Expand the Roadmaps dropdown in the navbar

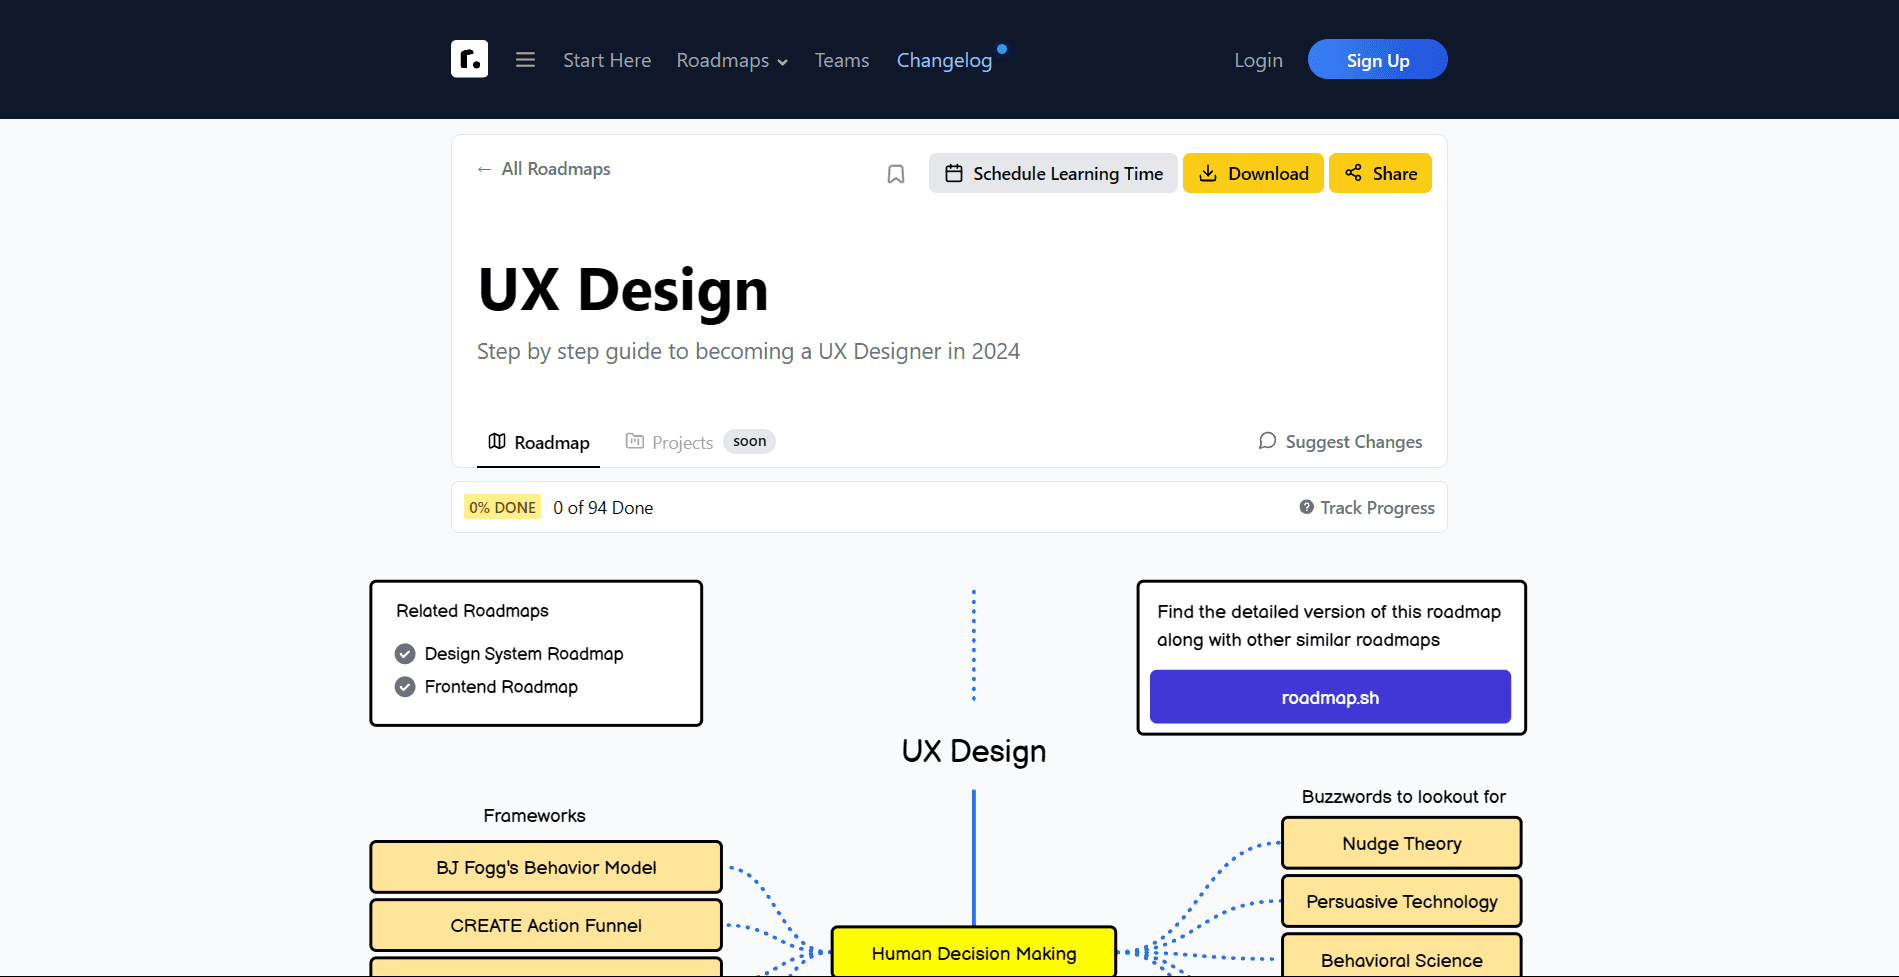pyautogui.click(x=732, y=61)
